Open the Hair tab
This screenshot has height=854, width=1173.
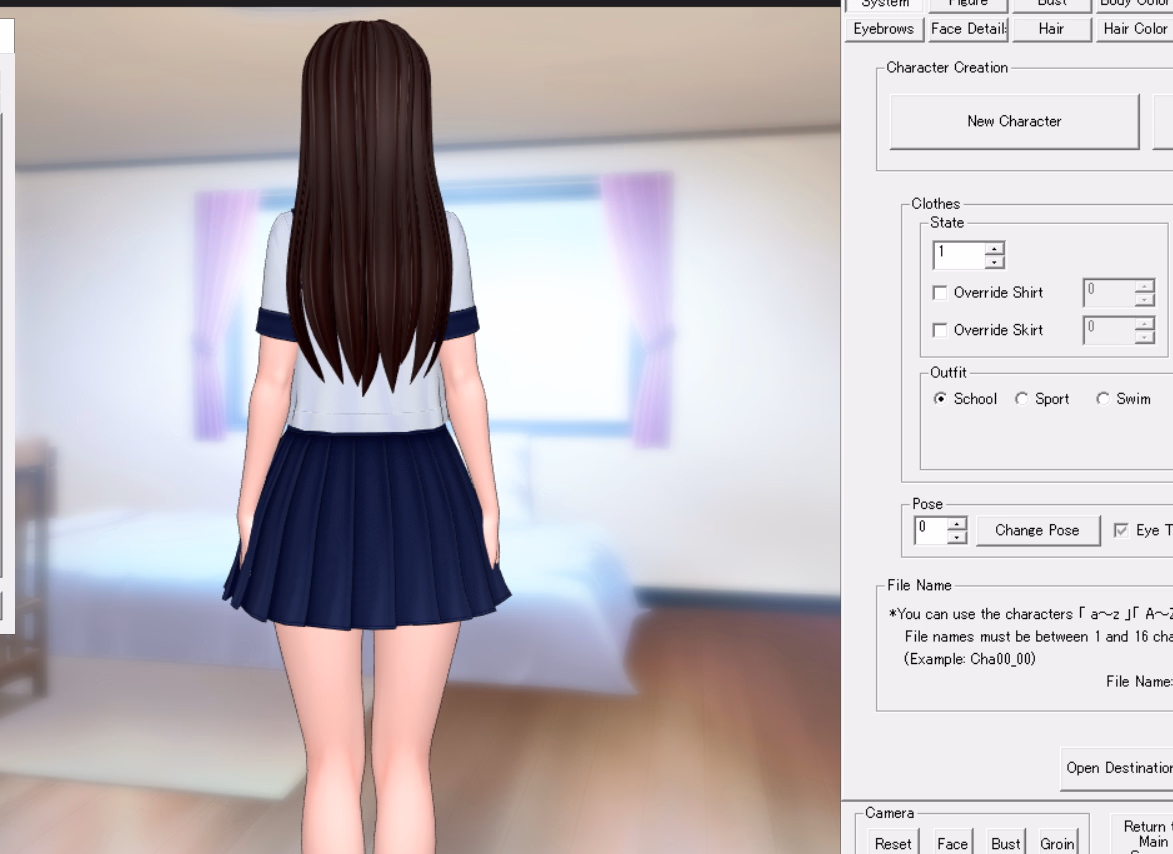[1050, 29]
